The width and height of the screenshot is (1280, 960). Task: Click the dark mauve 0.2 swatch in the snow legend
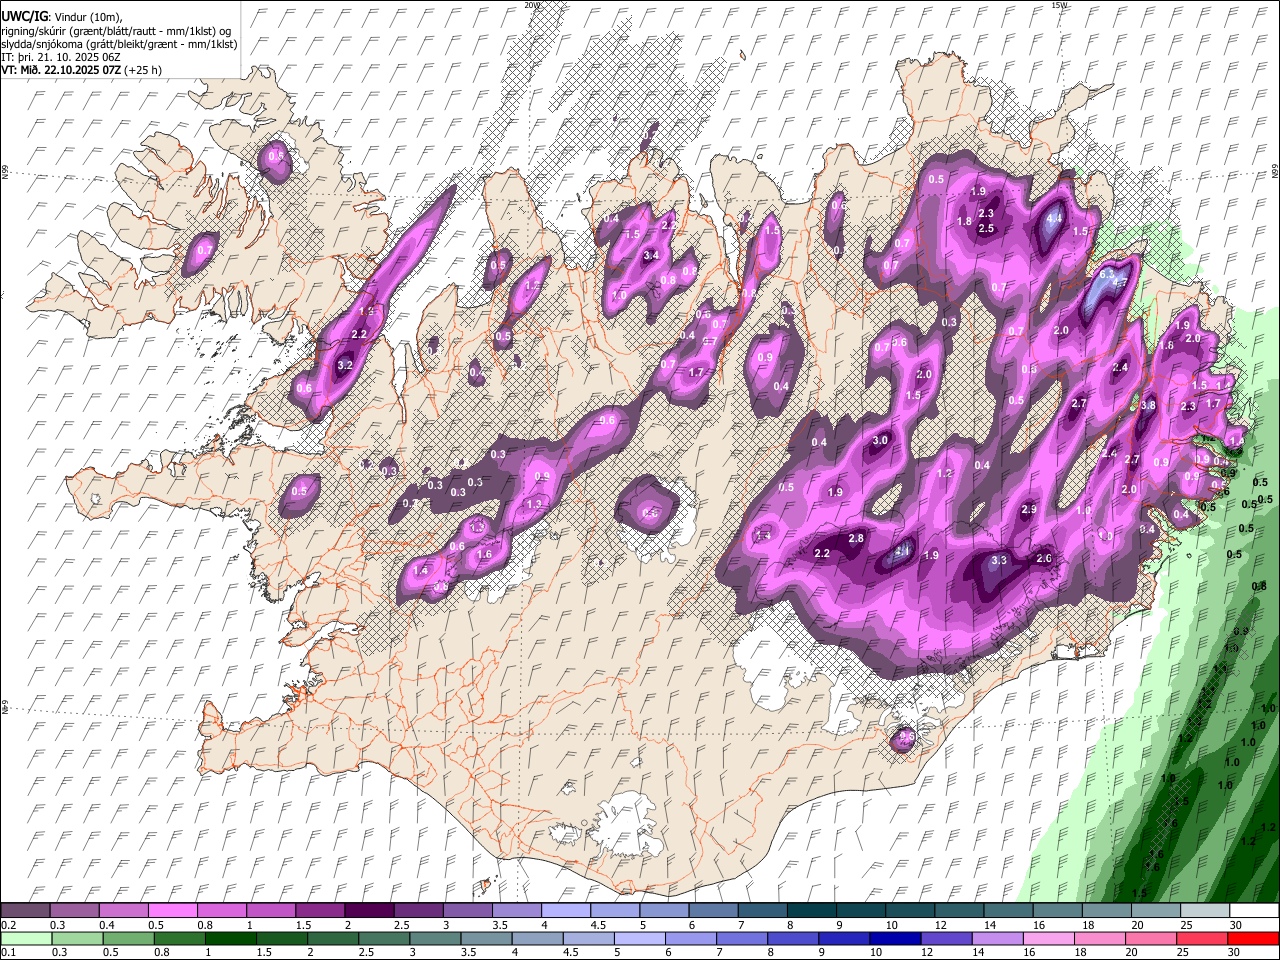click(25, 911)
